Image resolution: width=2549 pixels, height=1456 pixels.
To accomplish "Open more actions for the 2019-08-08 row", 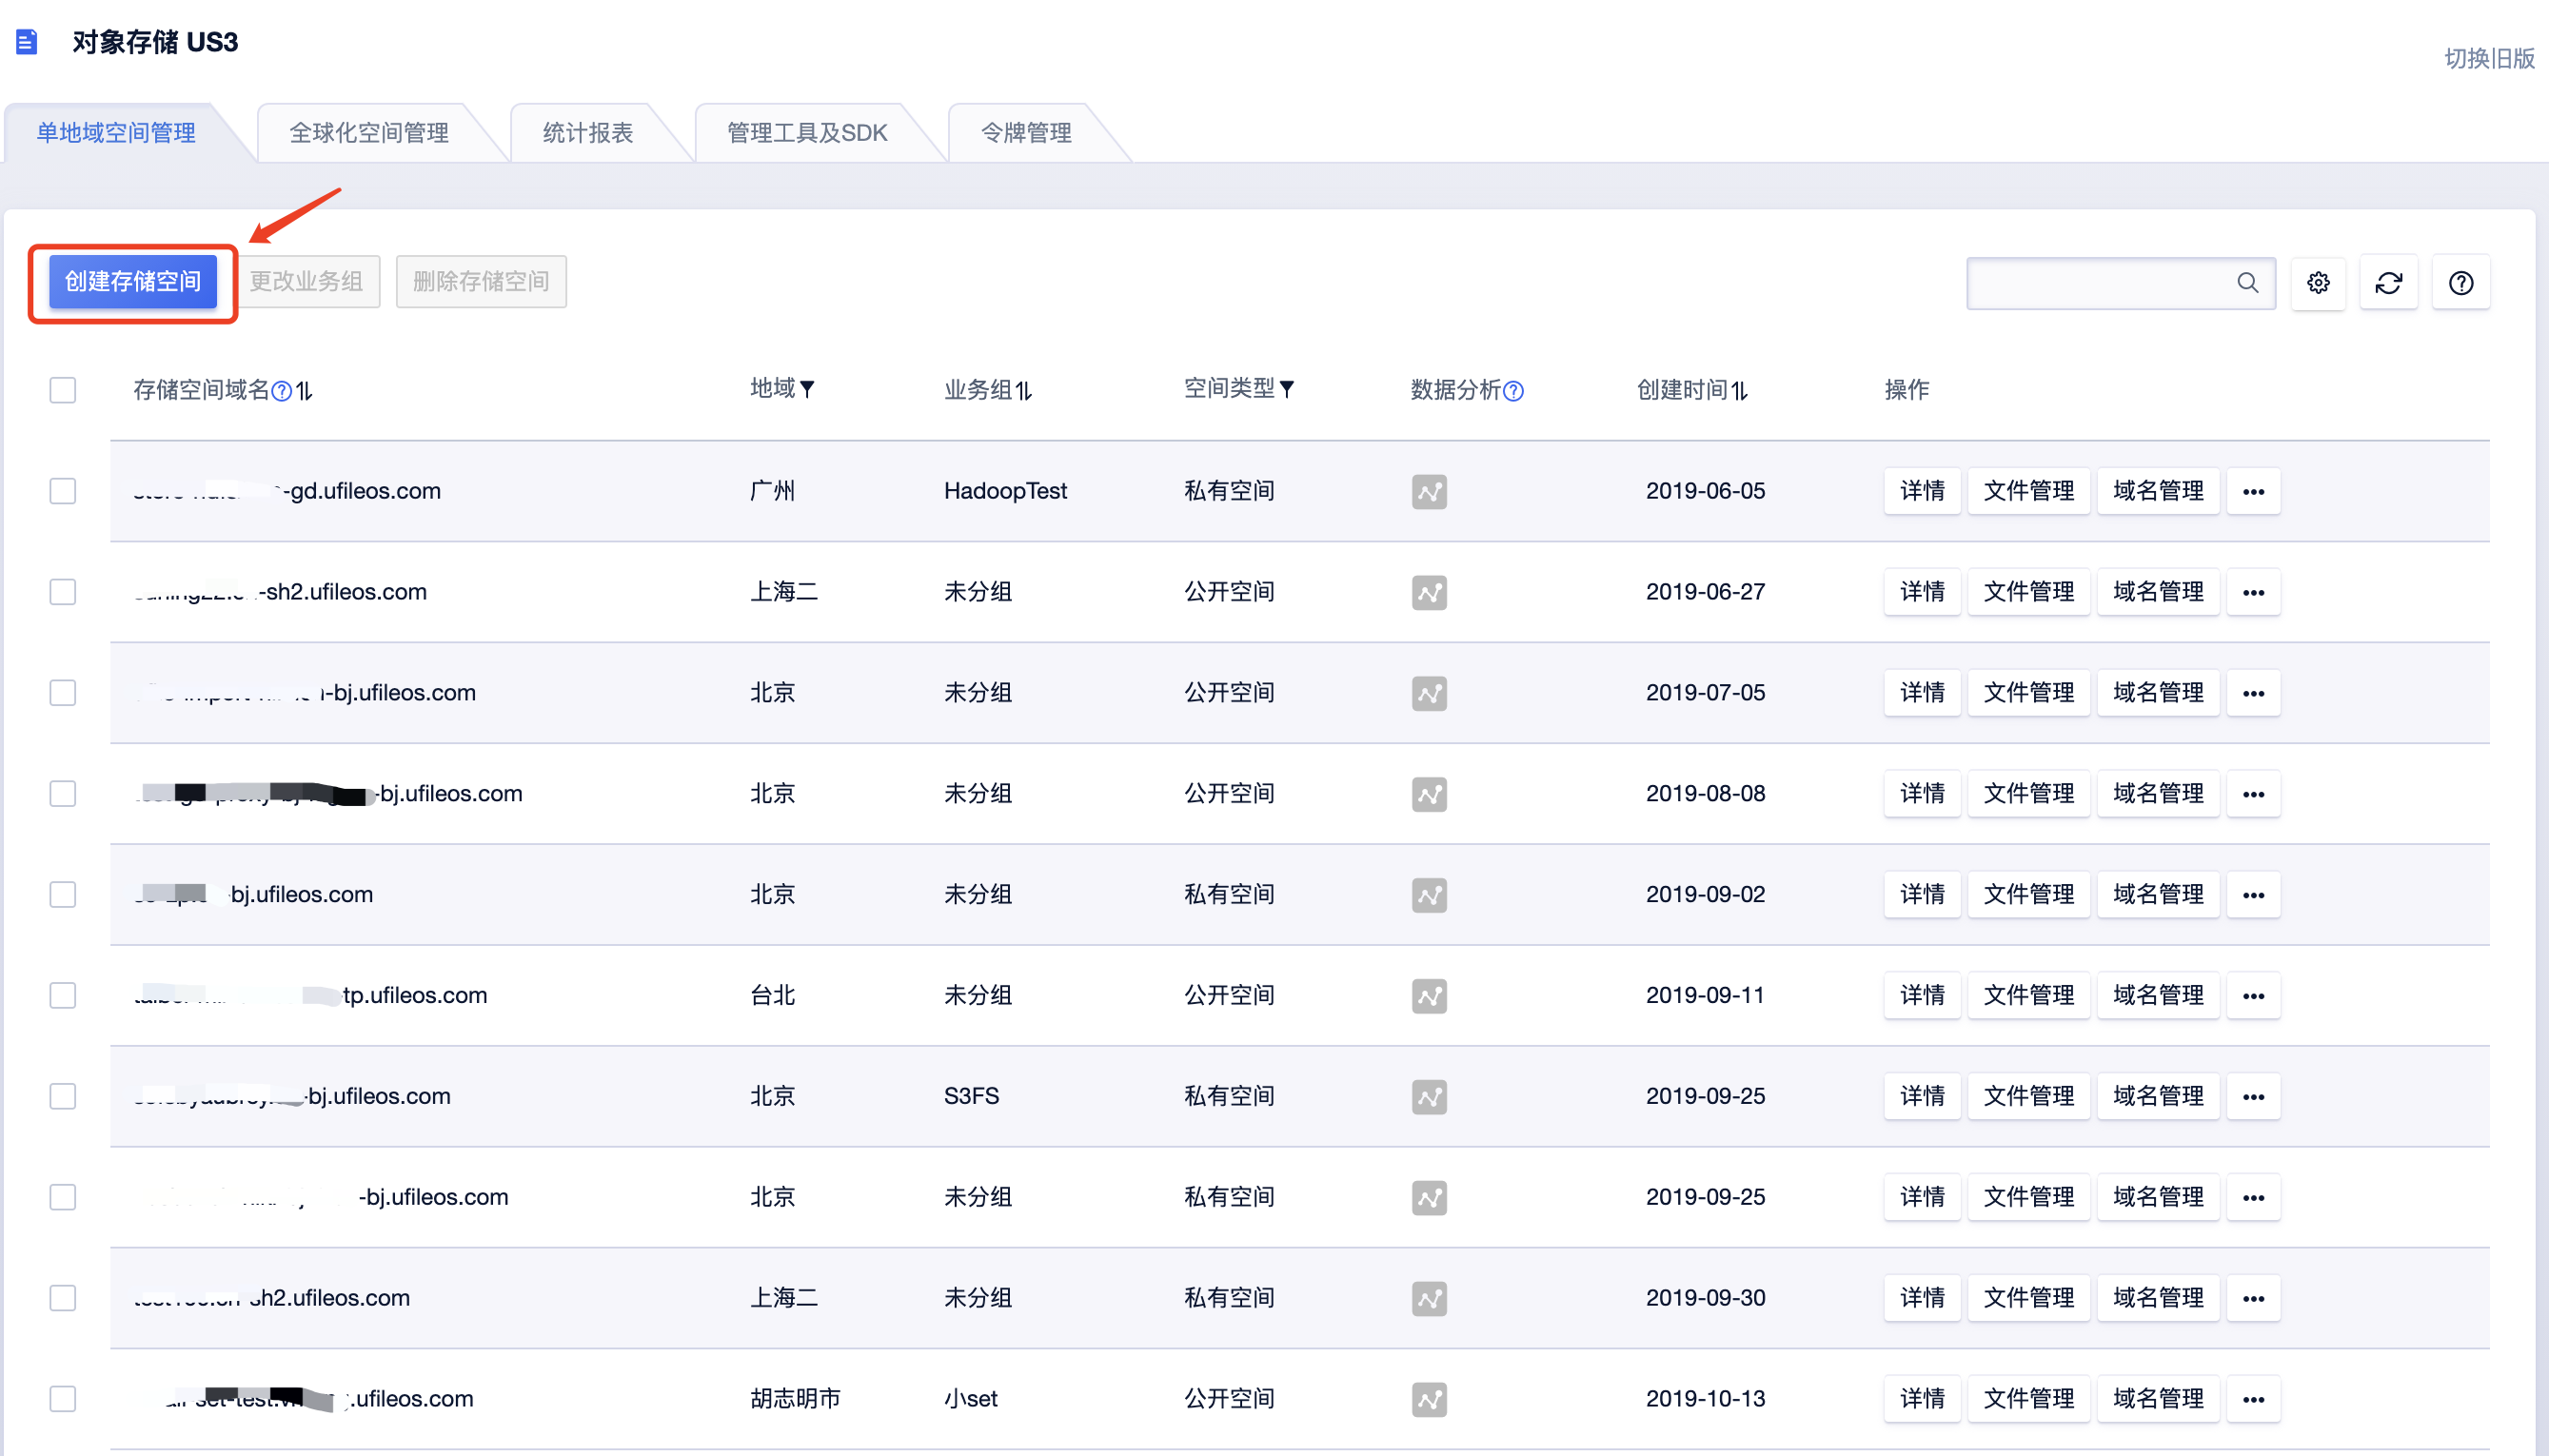I will pyautogui.click(x=2252, y=795).
